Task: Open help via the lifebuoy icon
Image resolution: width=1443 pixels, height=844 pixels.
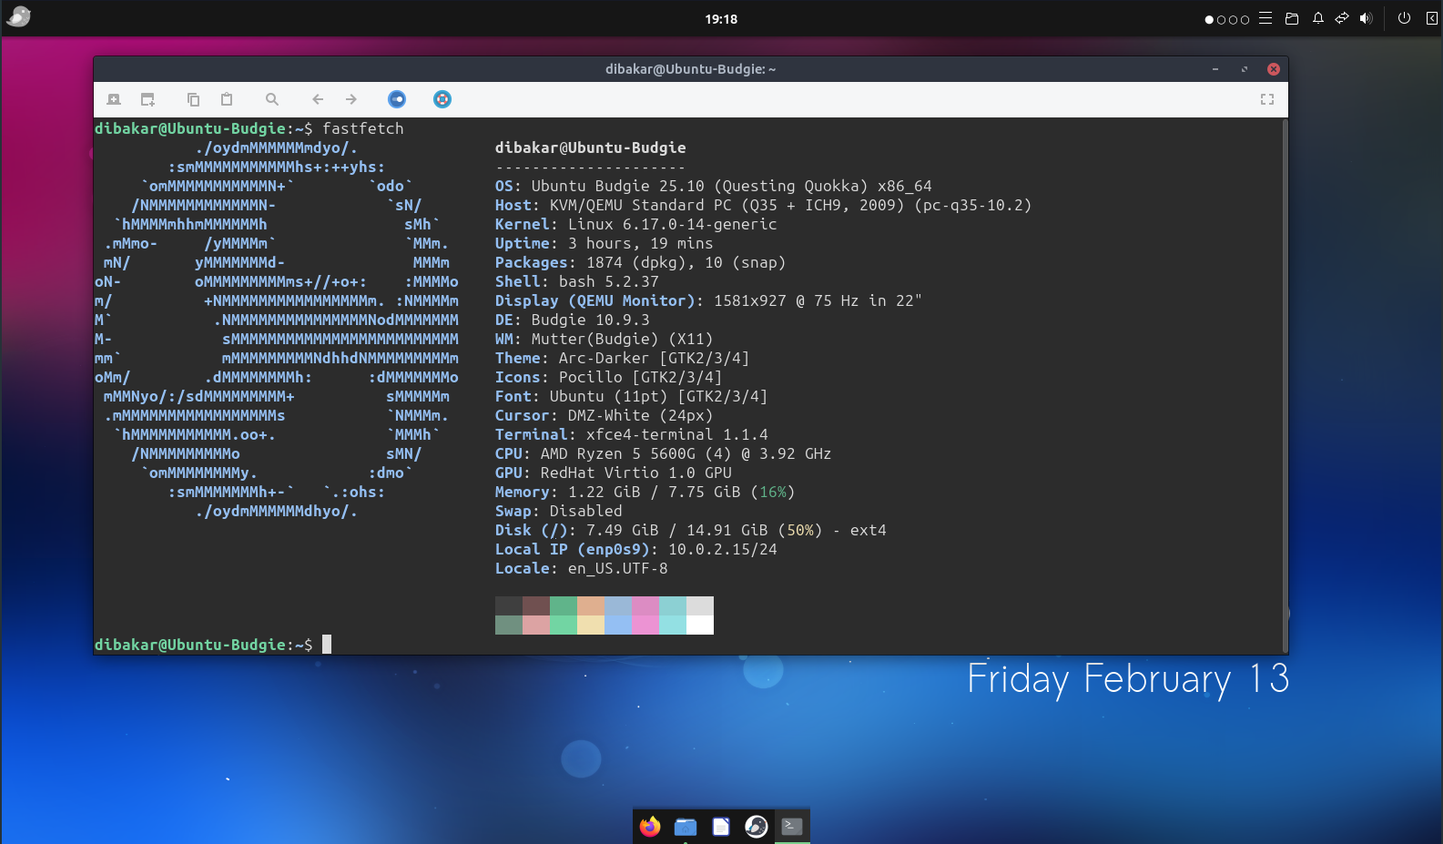Action: pos(442,99)
